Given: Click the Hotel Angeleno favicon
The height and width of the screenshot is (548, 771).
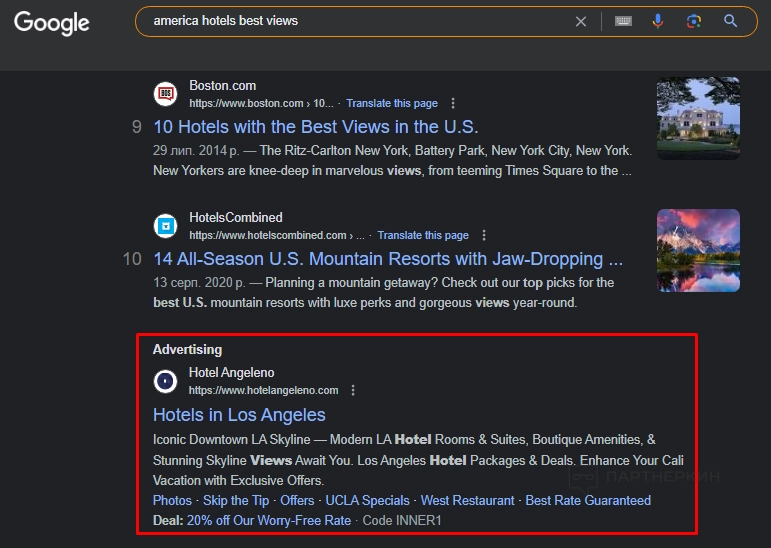Looking at the screenshot, I should click(165, 381).
